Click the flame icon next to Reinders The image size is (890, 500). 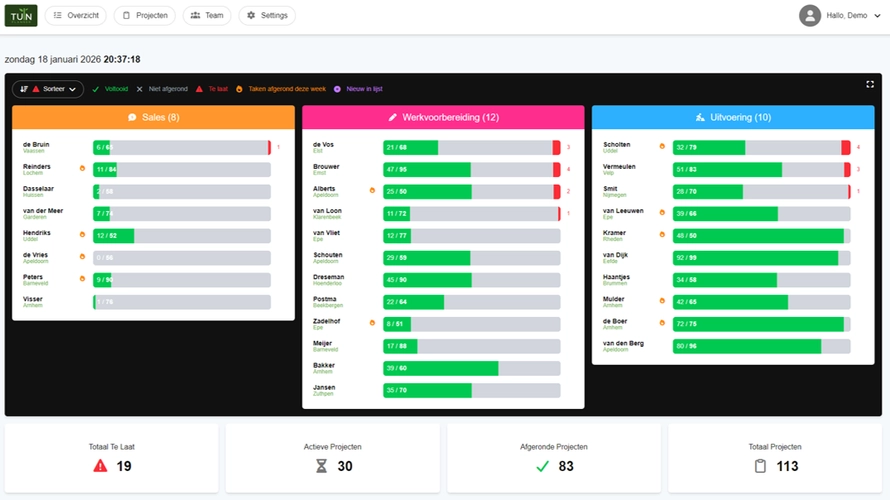click(81, 168)
